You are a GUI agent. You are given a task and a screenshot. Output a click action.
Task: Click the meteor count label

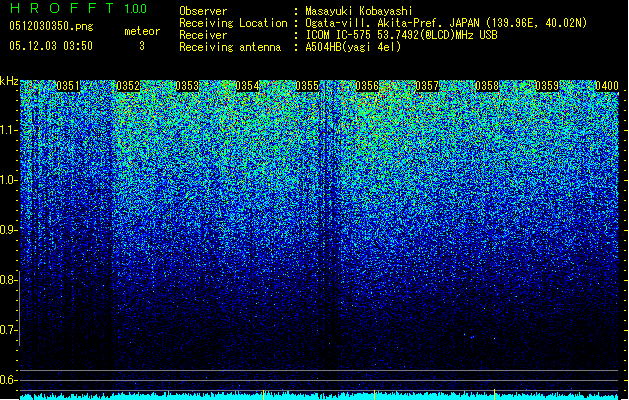142,31
